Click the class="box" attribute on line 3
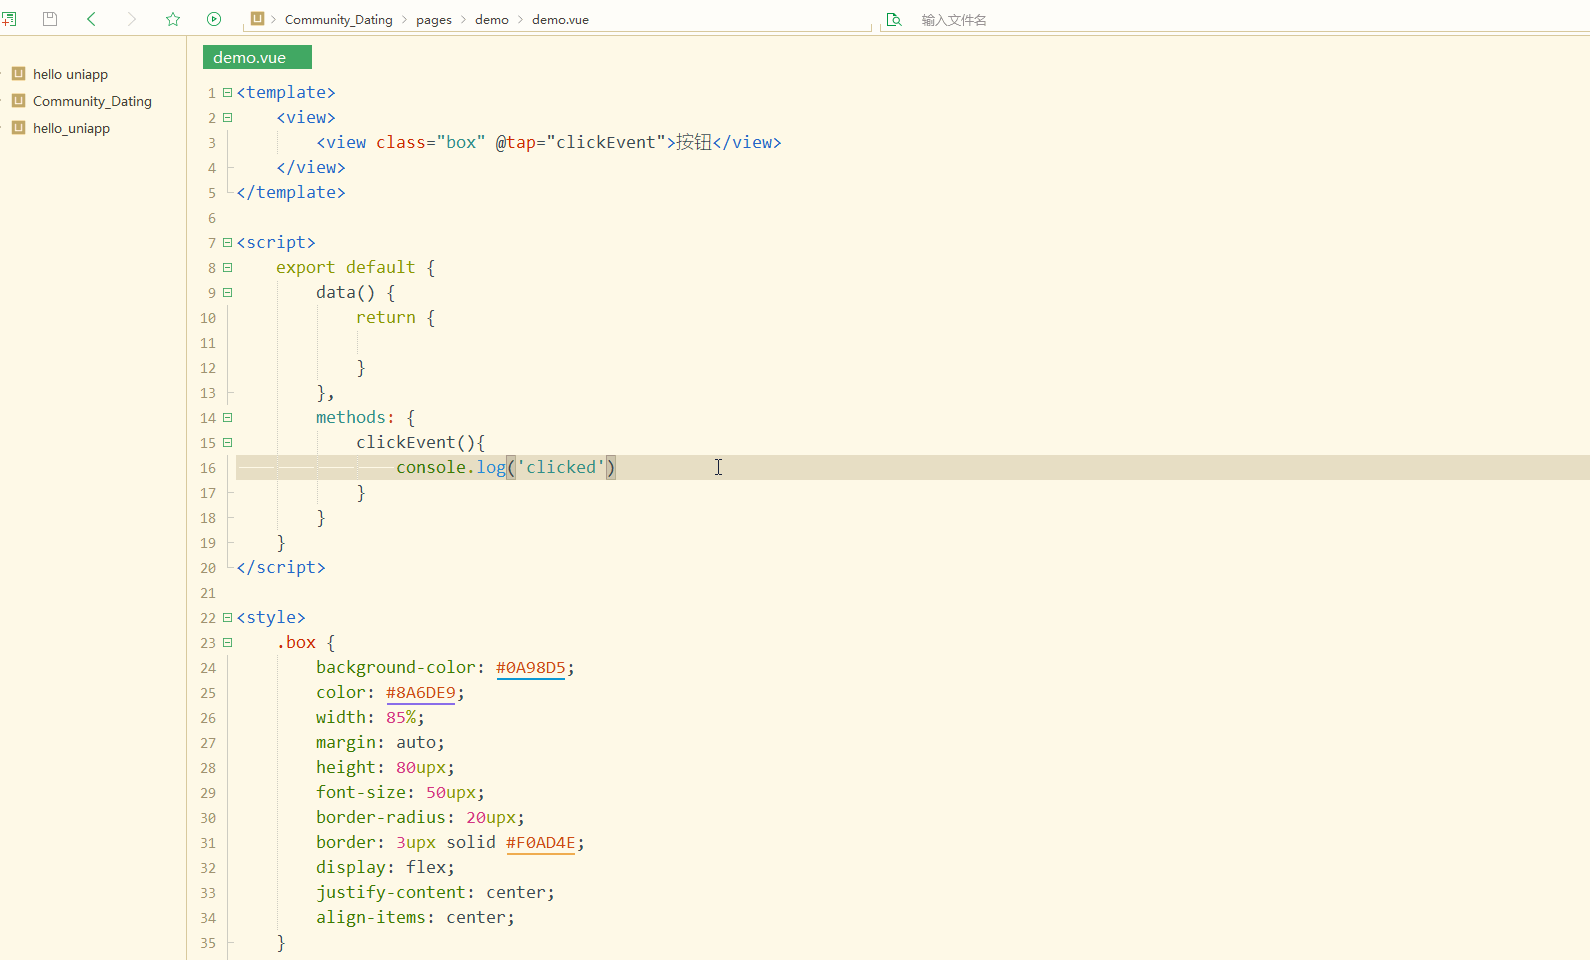Screen dimensions: 1590x960 click(x=430, y=142)
